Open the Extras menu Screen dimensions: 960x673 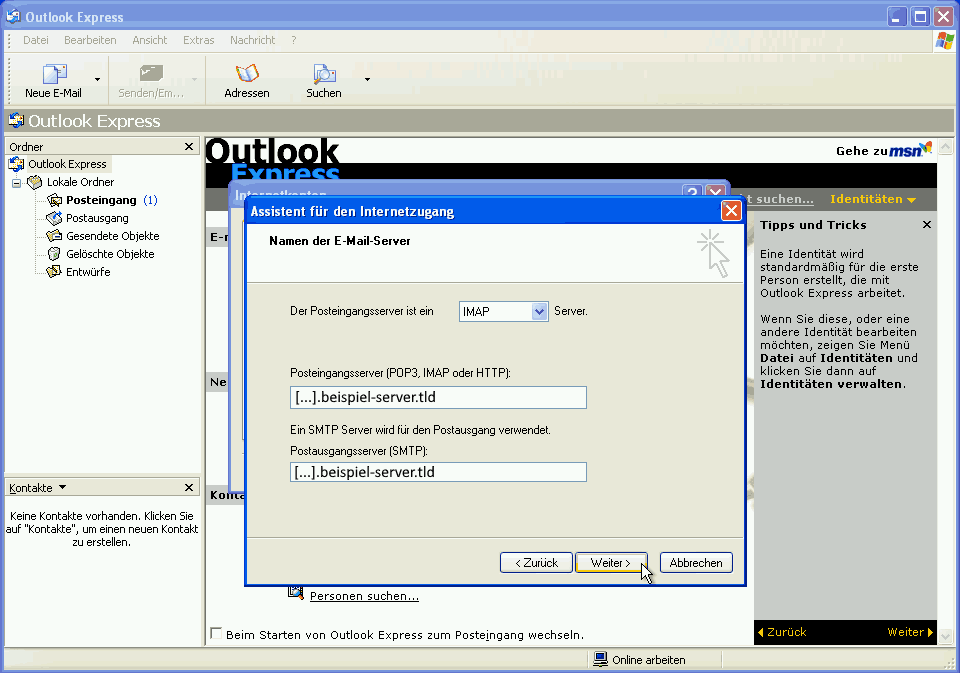point(198,40)
